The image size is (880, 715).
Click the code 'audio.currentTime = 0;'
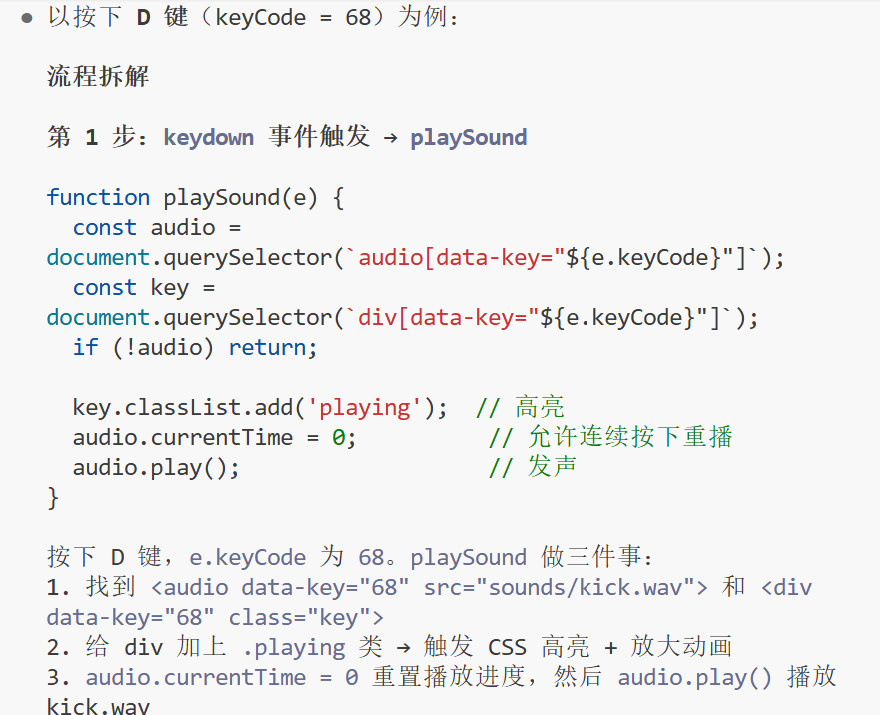click(x=215, y=437)
